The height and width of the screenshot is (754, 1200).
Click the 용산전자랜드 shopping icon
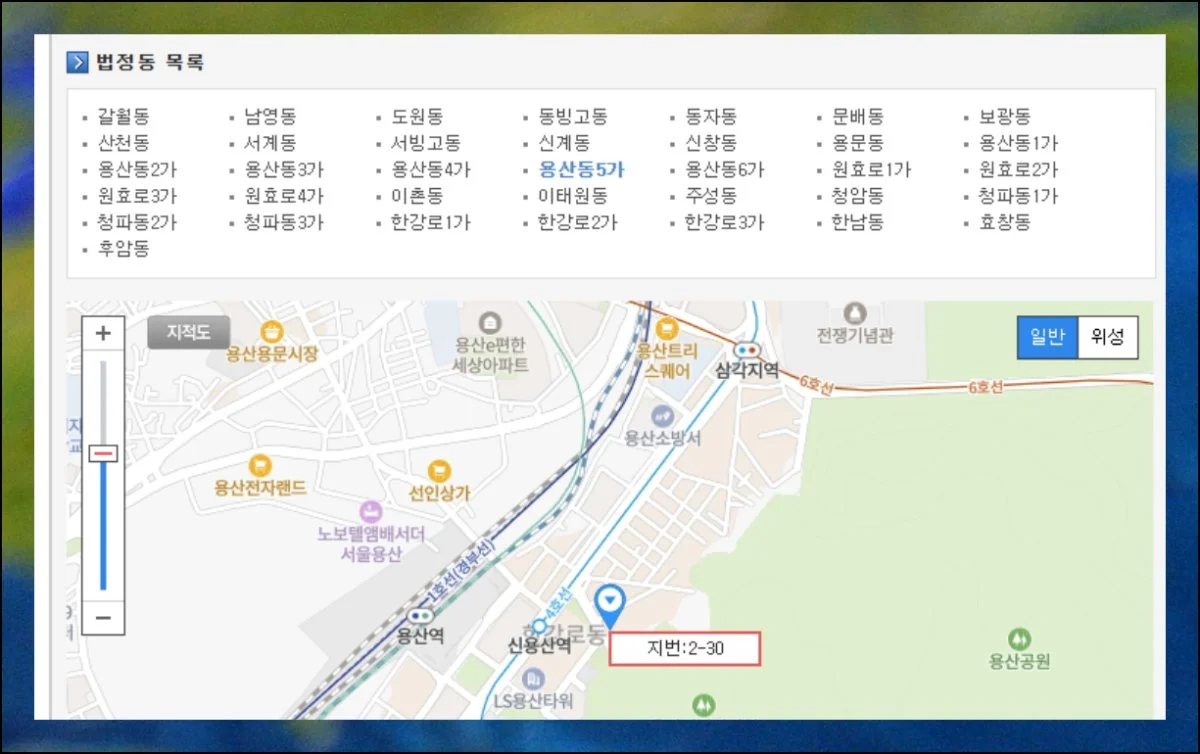click(260, 465)
